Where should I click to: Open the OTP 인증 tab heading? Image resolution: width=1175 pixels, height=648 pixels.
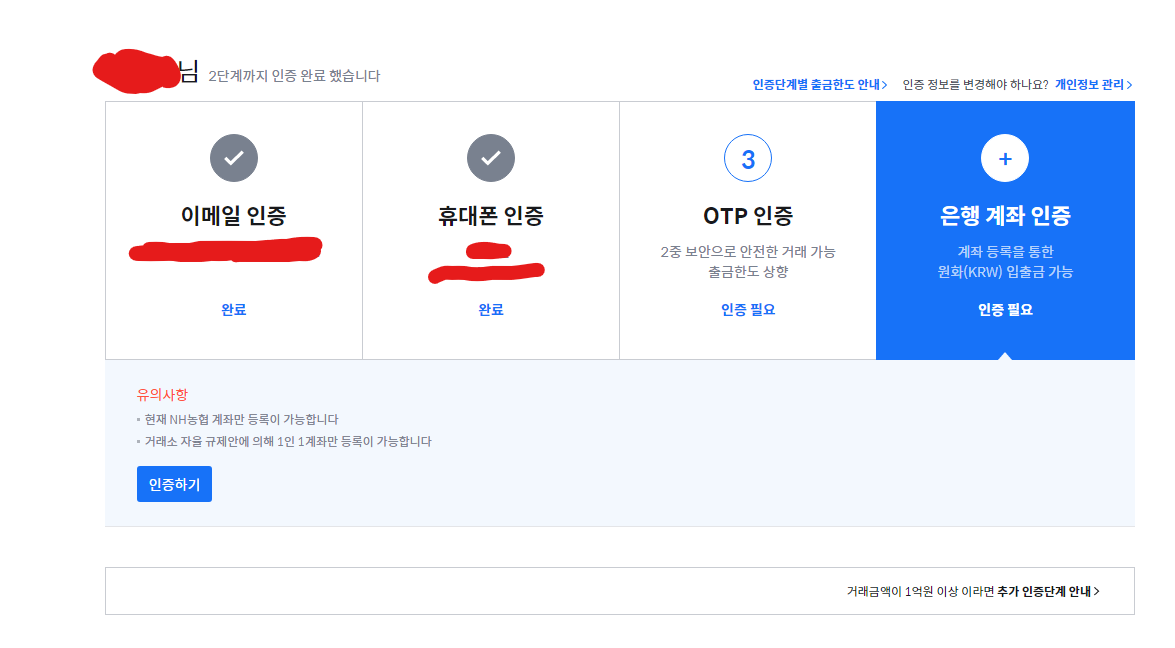tap(748, 216)
